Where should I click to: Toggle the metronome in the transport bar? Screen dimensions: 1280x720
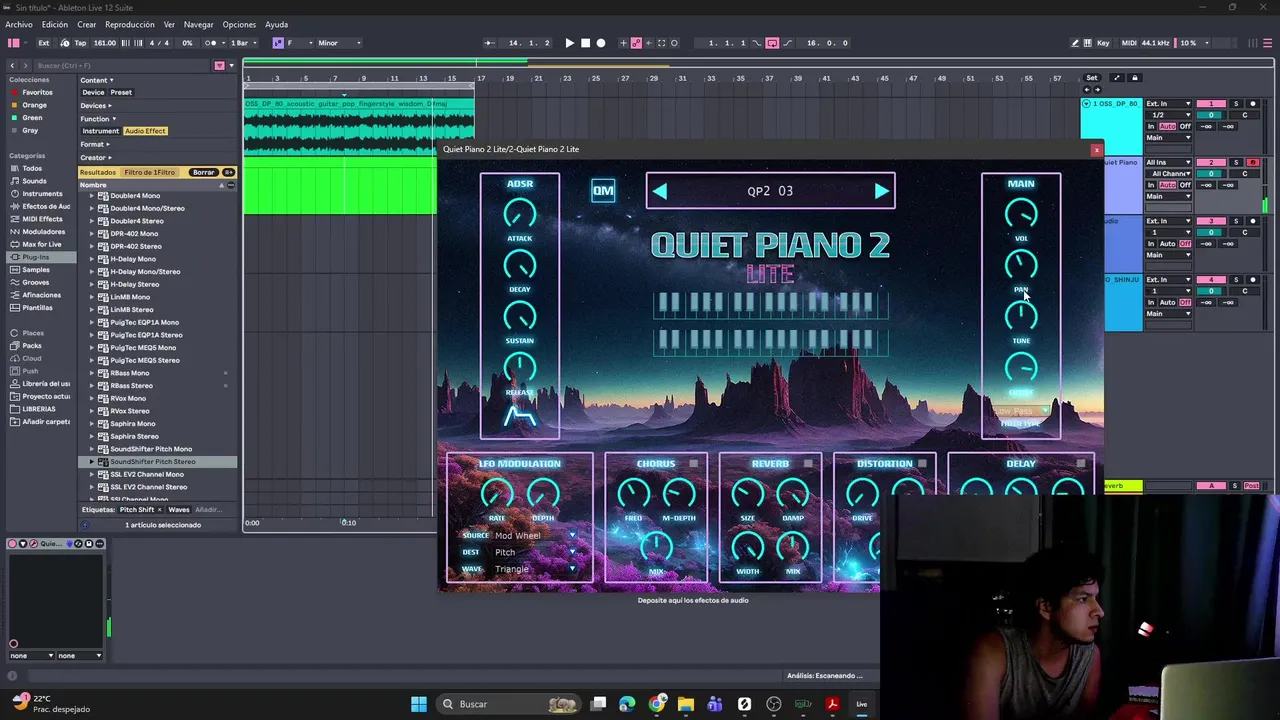(x=211, y=43)
